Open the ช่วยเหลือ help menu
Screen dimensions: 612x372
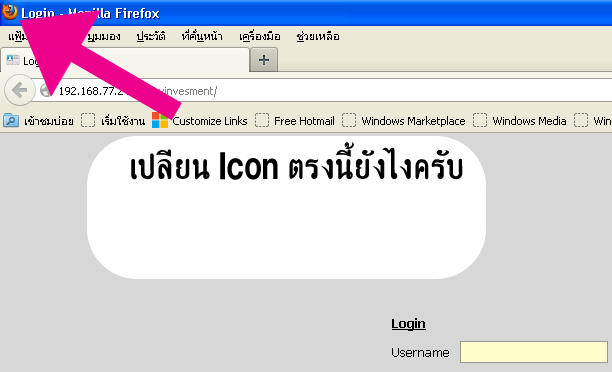[318, 36]
